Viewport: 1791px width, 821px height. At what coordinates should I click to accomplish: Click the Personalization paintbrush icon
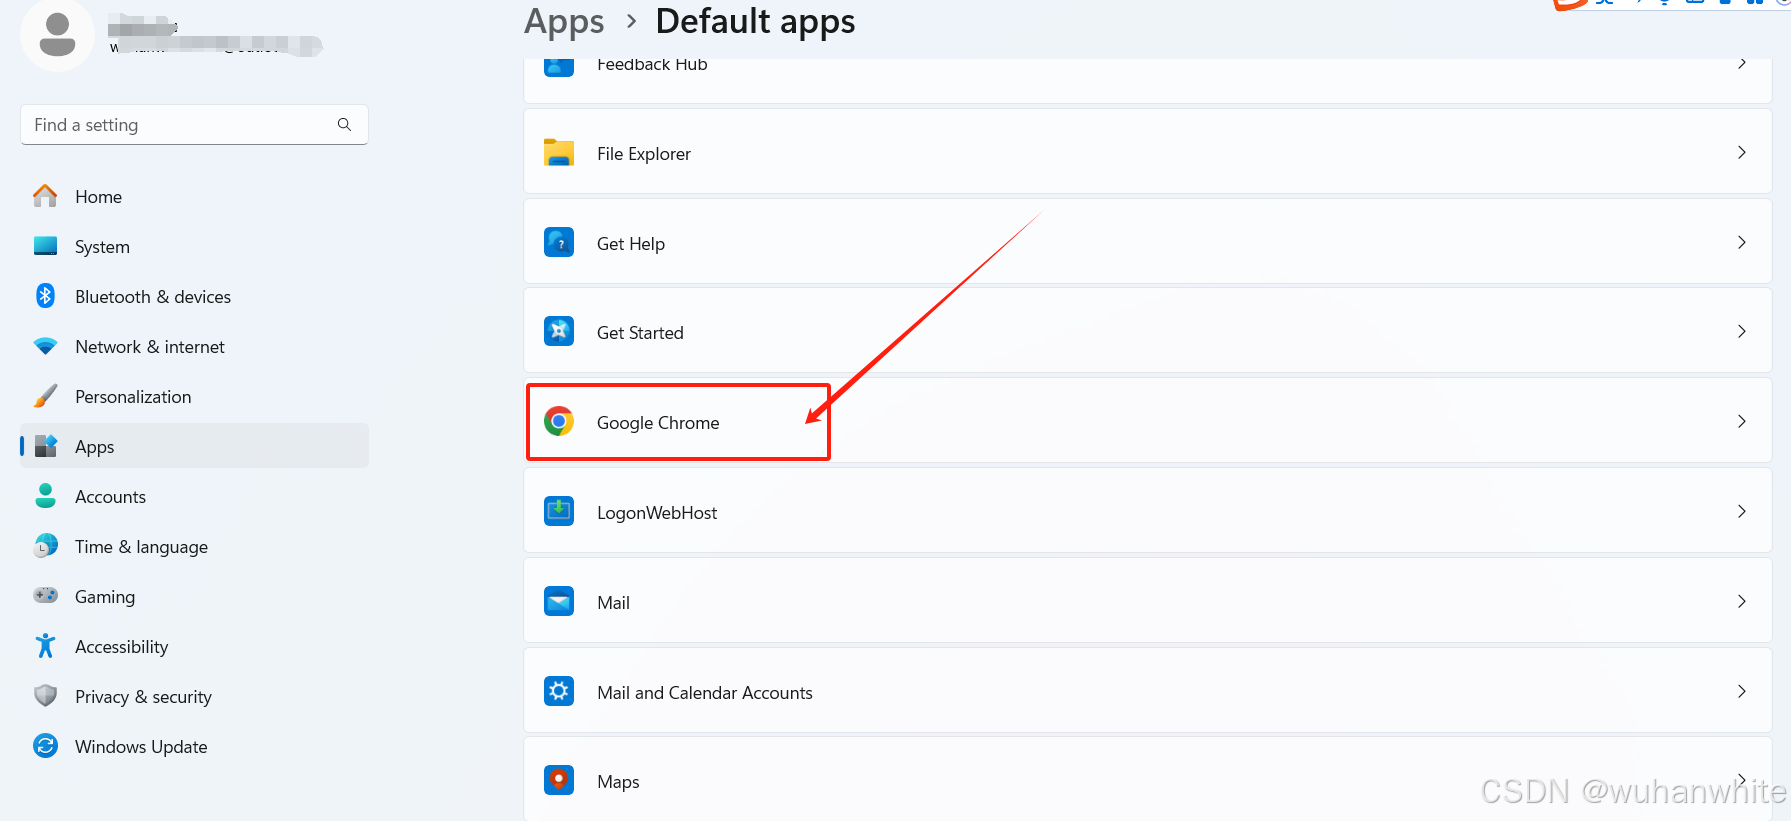45,396
